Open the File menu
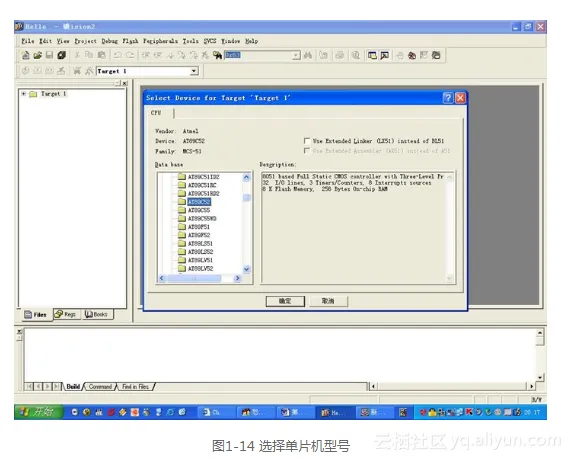572x460 pixels. [x=28, y=41]
